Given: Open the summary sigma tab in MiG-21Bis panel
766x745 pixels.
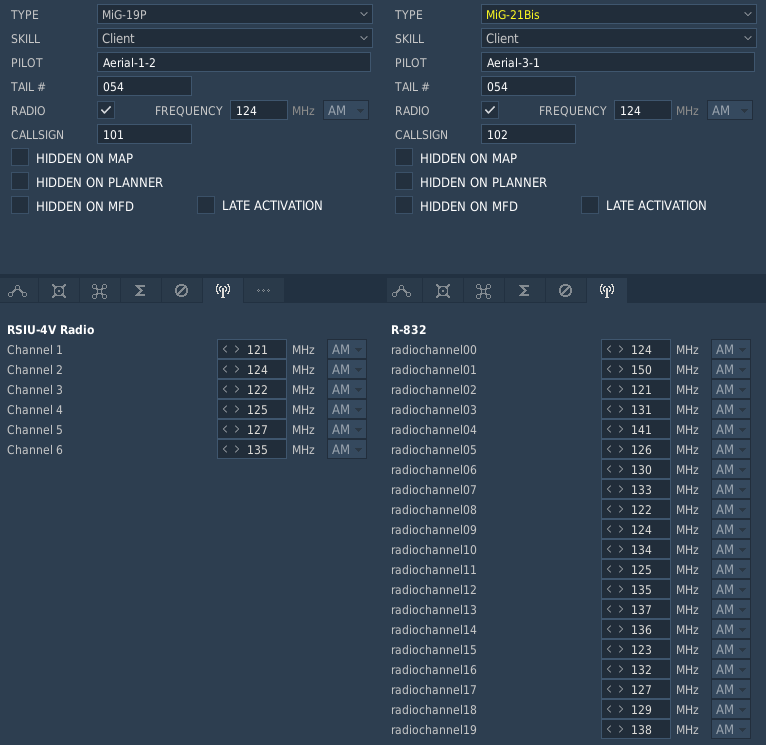Looking at the screenshot, I should coord(524,291).
